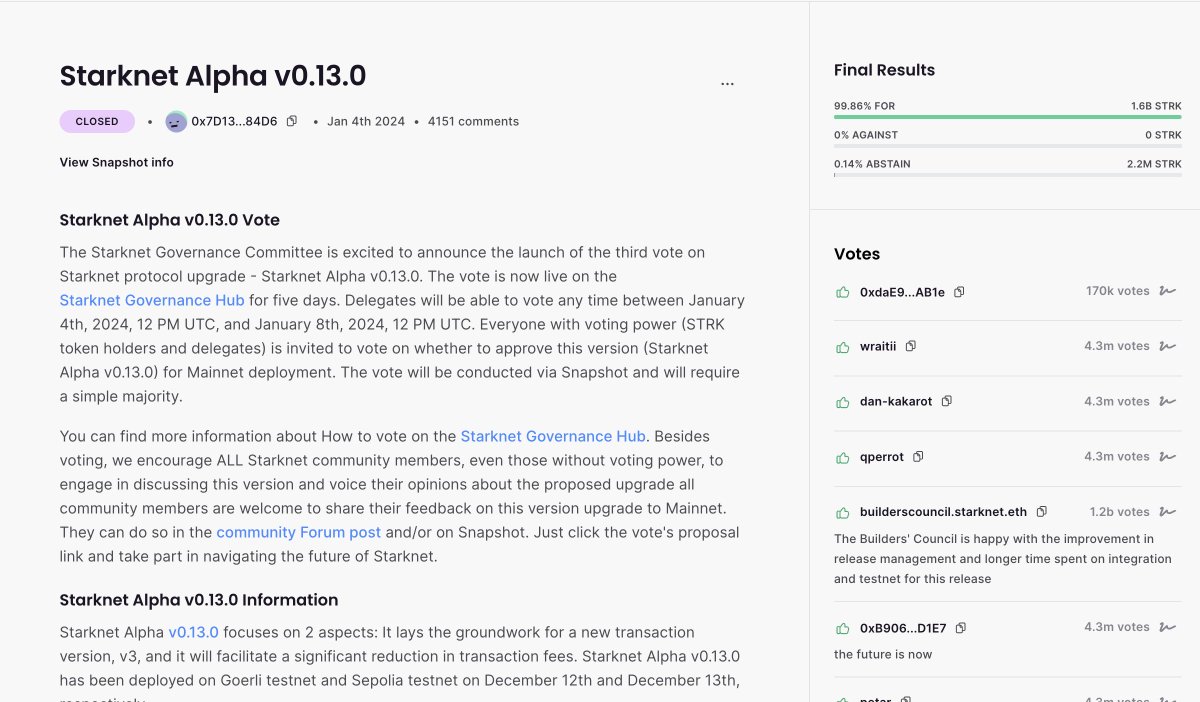
Task: Open voter profile 0xB906...D1E7
Action: [x=903, y=628]
